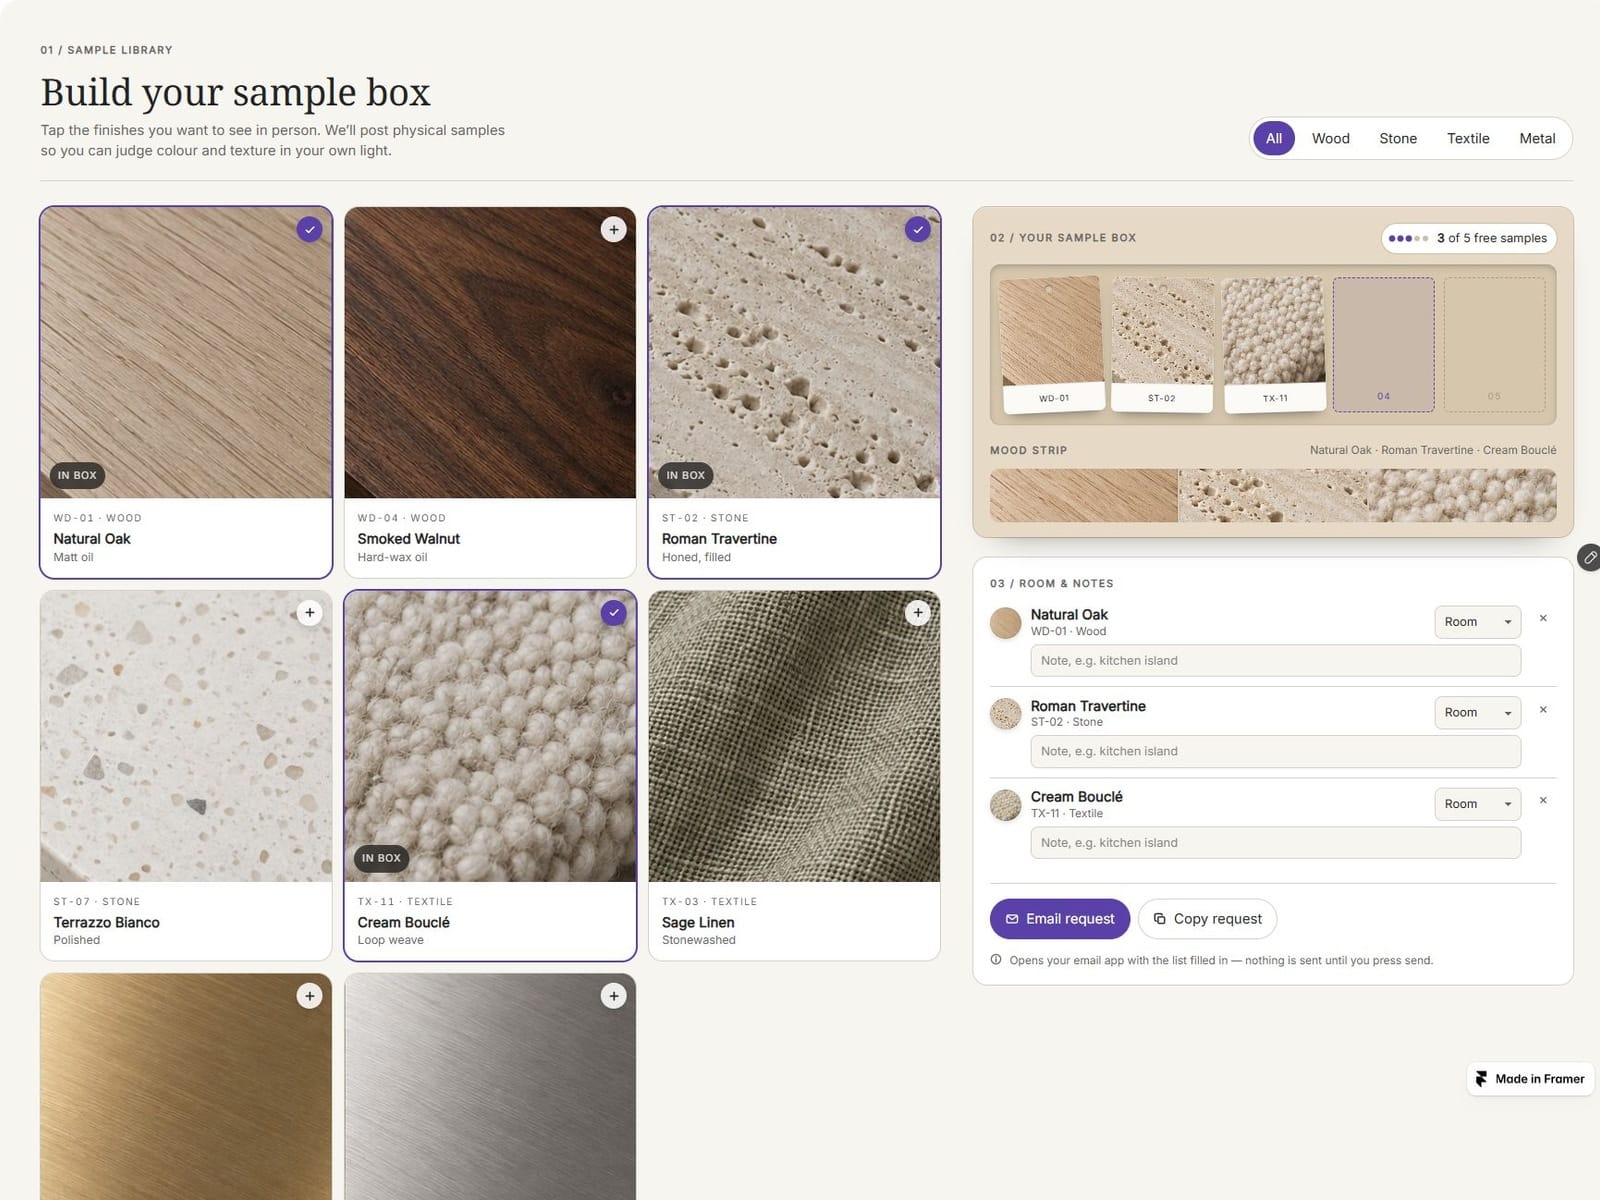Screen dimensions: 1600x1200
Task: Click the Roman Travertine note field
Action: point(1275,752)
